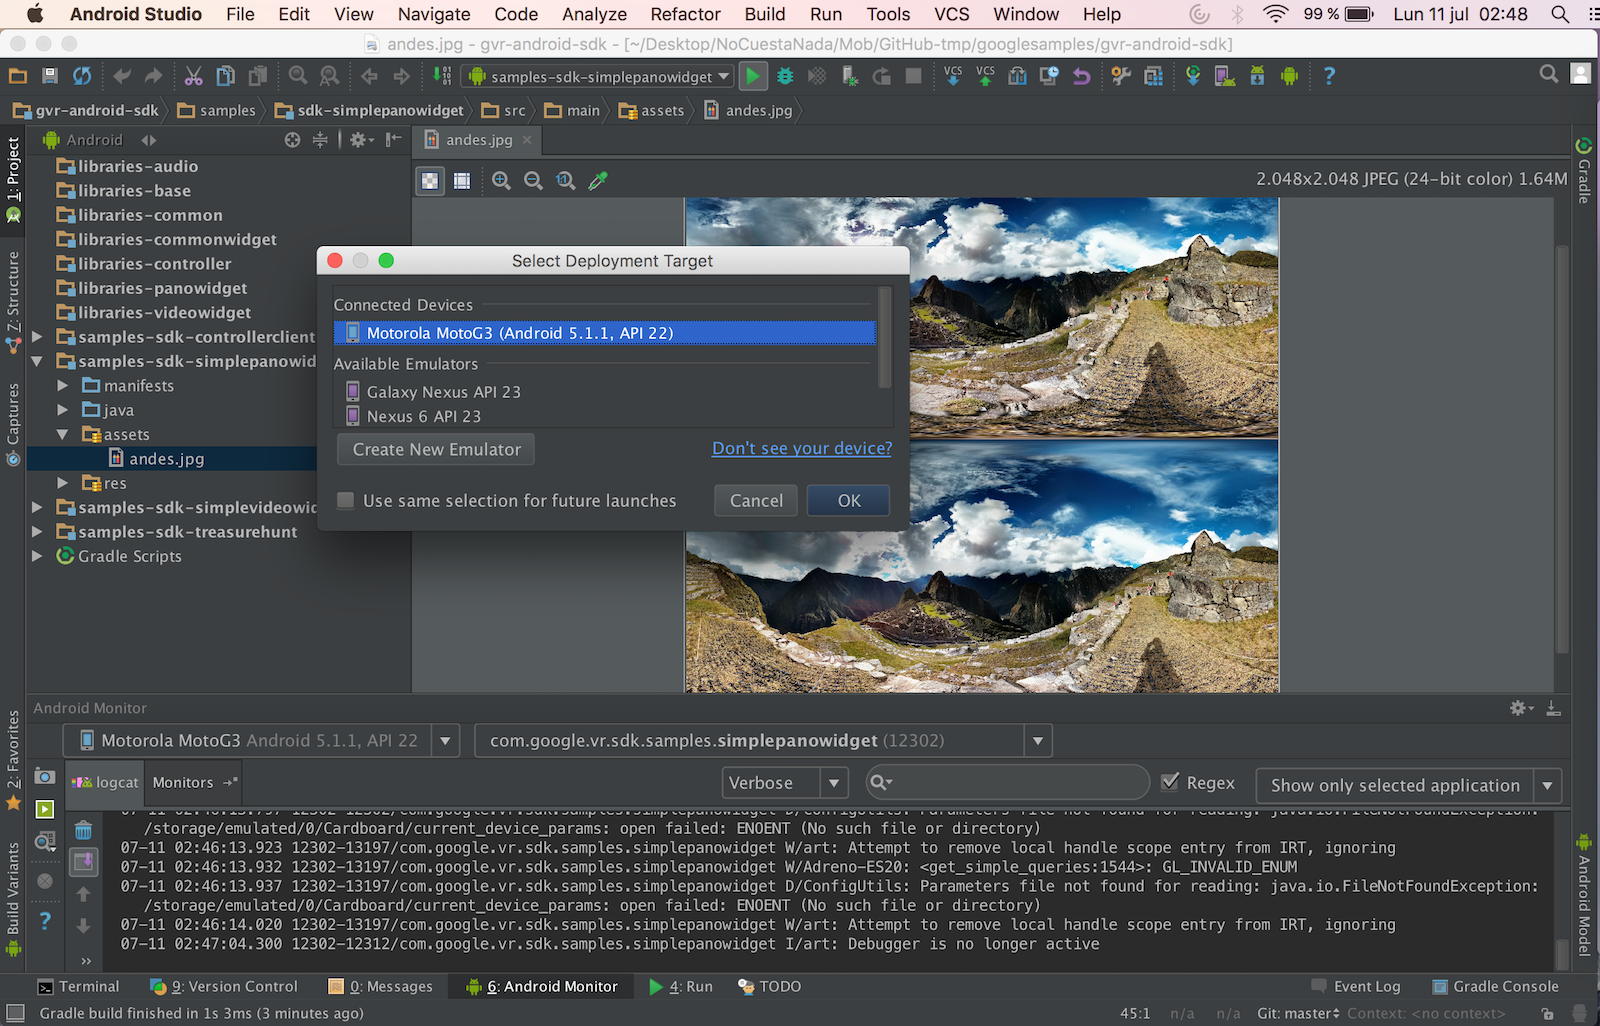Expand the manifests folder
The image size is (1600, 1026).
pyautogui.click(x=62, y=386)
